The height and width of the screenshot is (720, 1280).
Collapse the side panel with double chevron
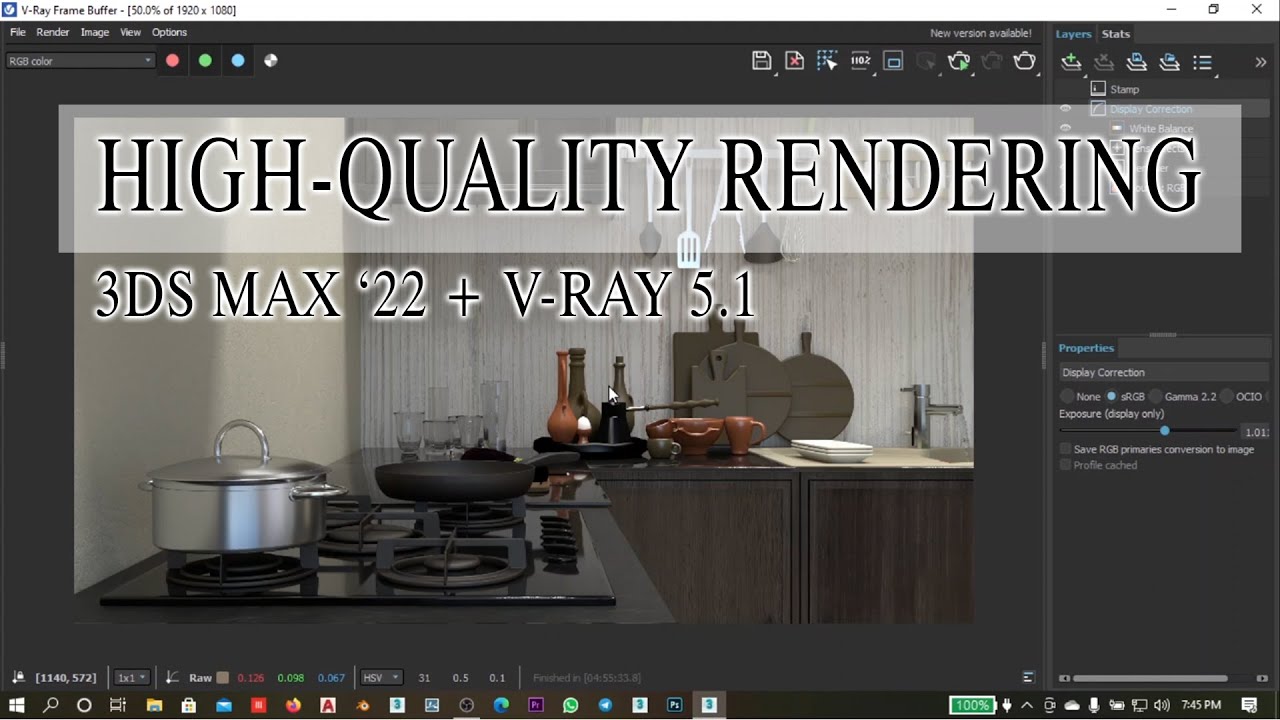[1261, 62]
